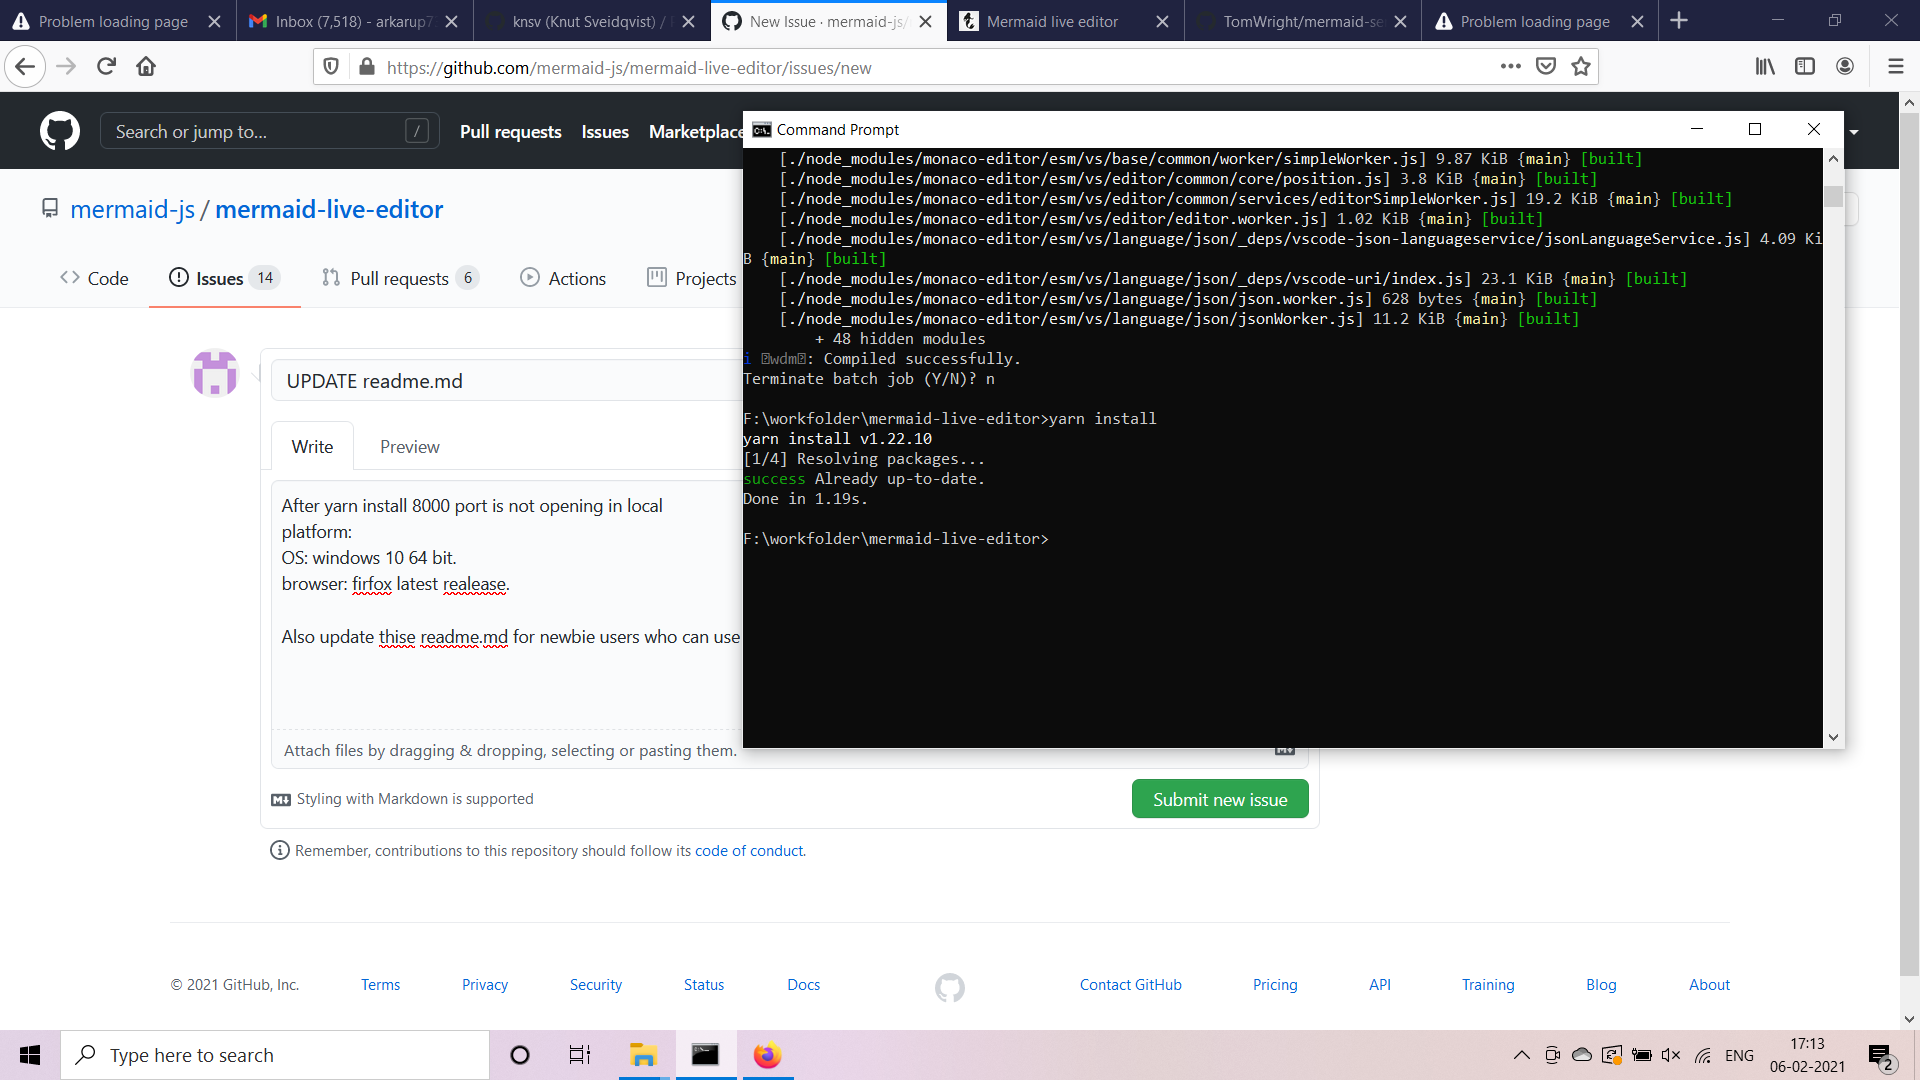Click the Submit new issue button
Screen dimensions: 1920x1080
[x=1219, y=798]
